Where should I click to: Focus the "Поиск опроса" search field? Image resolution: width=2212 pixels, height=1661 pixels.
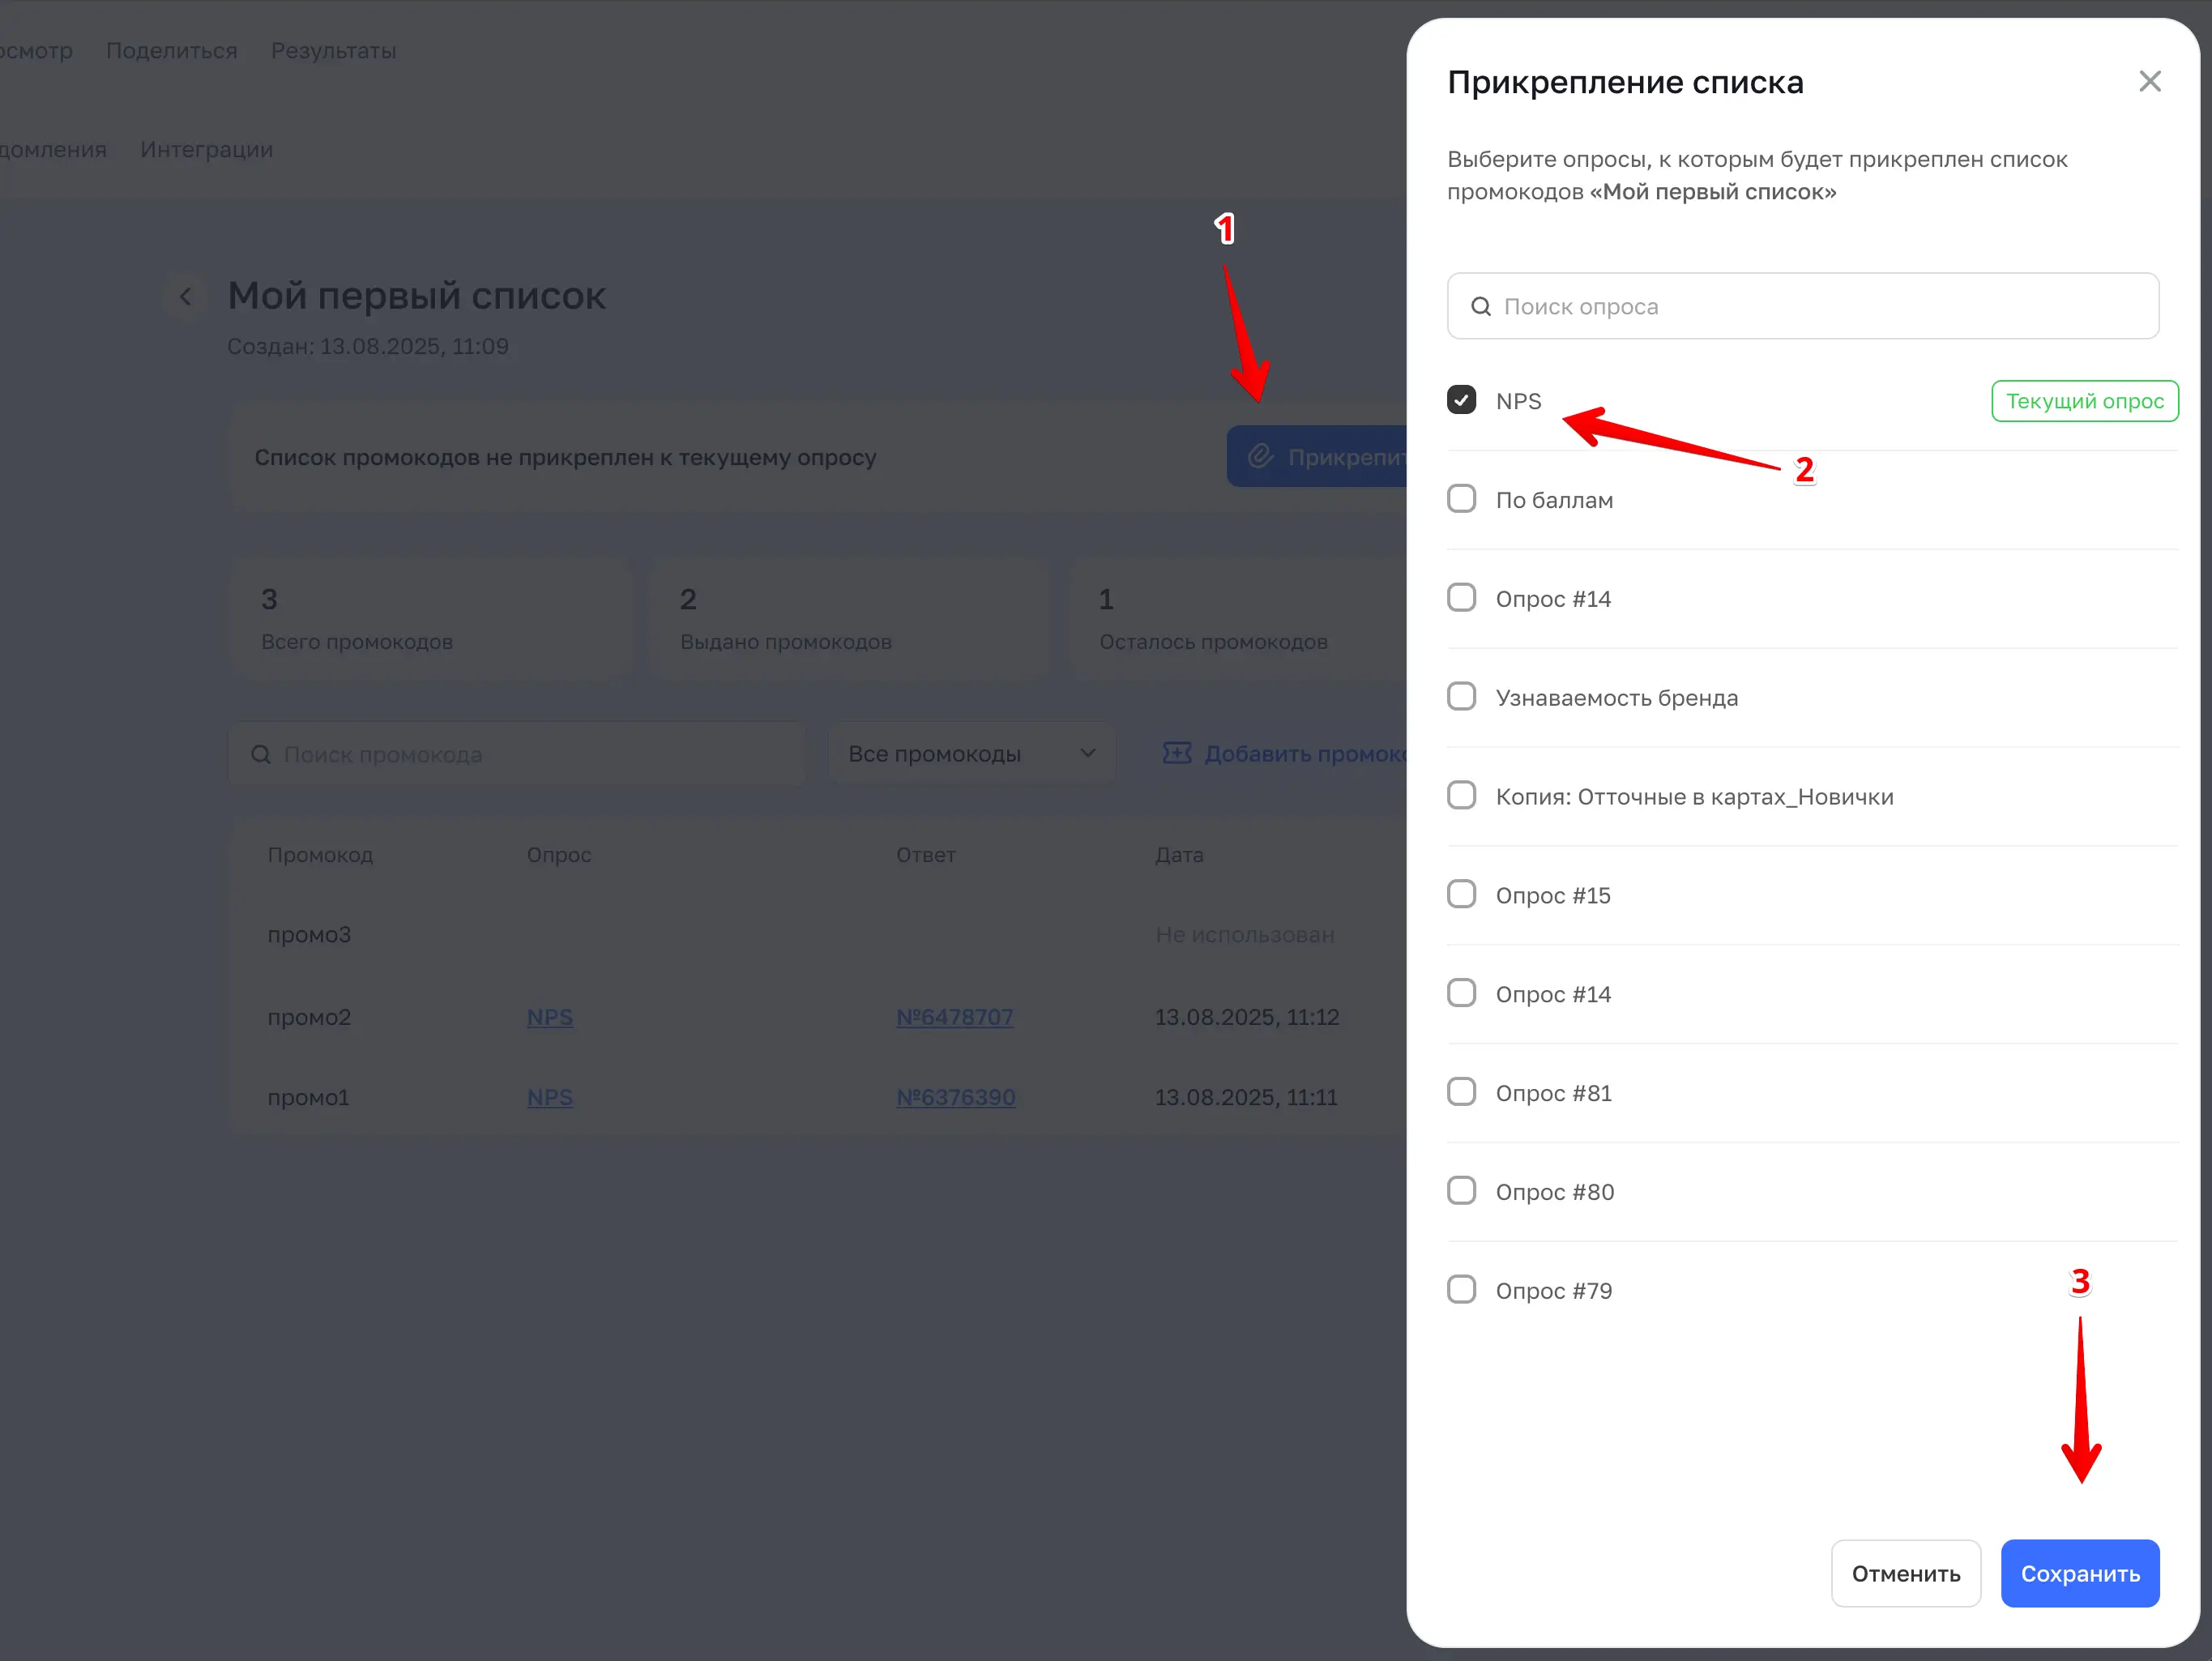[1803, 306]
